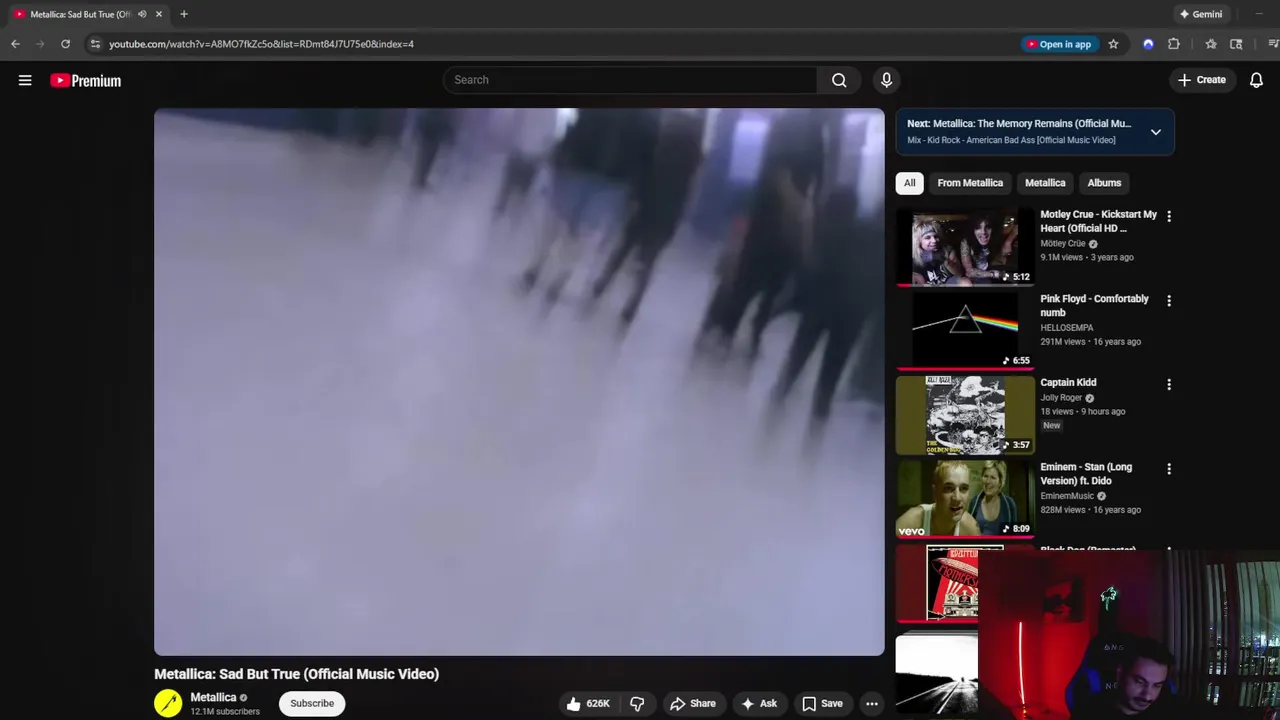
Task: Select the All filter chip
Action: tap(909, 183)
